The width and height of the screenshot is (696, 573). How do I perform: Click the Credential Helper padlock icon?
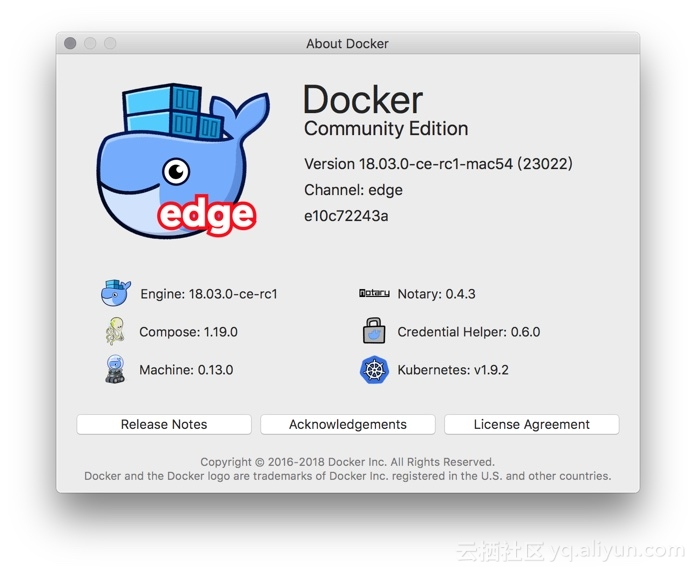pyautogui.click(x=374, y=331)
